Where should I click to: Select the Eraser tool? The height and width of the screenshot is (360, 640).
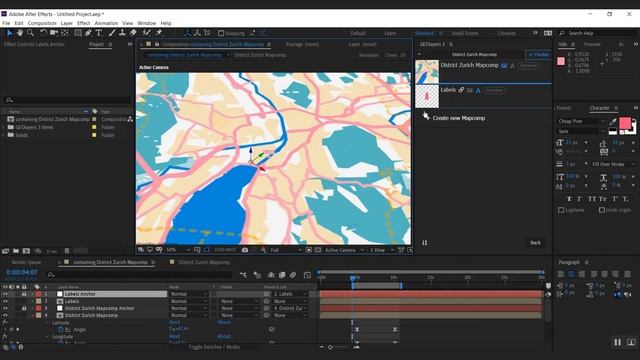133,33
